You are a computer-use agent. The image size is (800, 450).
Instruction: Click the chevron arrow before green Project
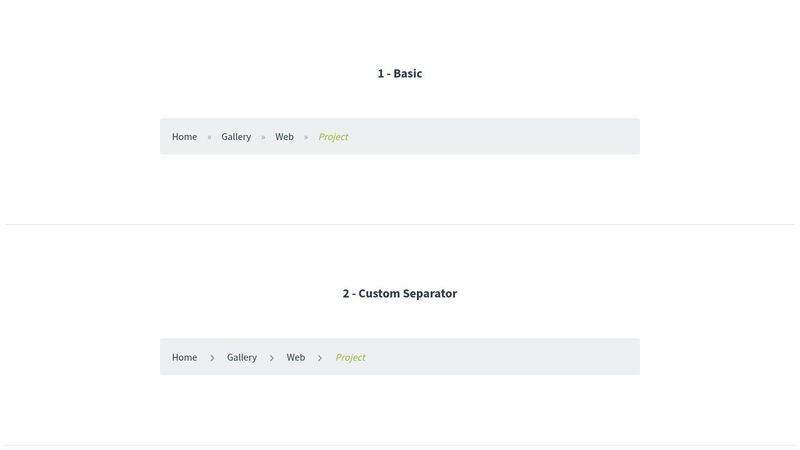(x=320, y=358)
